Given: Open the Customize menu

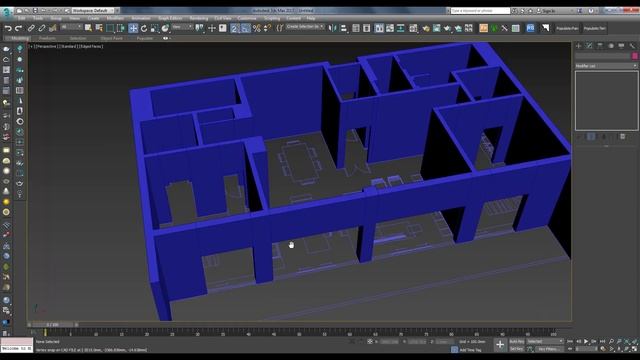Looking at the screenshot, I should coord(247,18).
